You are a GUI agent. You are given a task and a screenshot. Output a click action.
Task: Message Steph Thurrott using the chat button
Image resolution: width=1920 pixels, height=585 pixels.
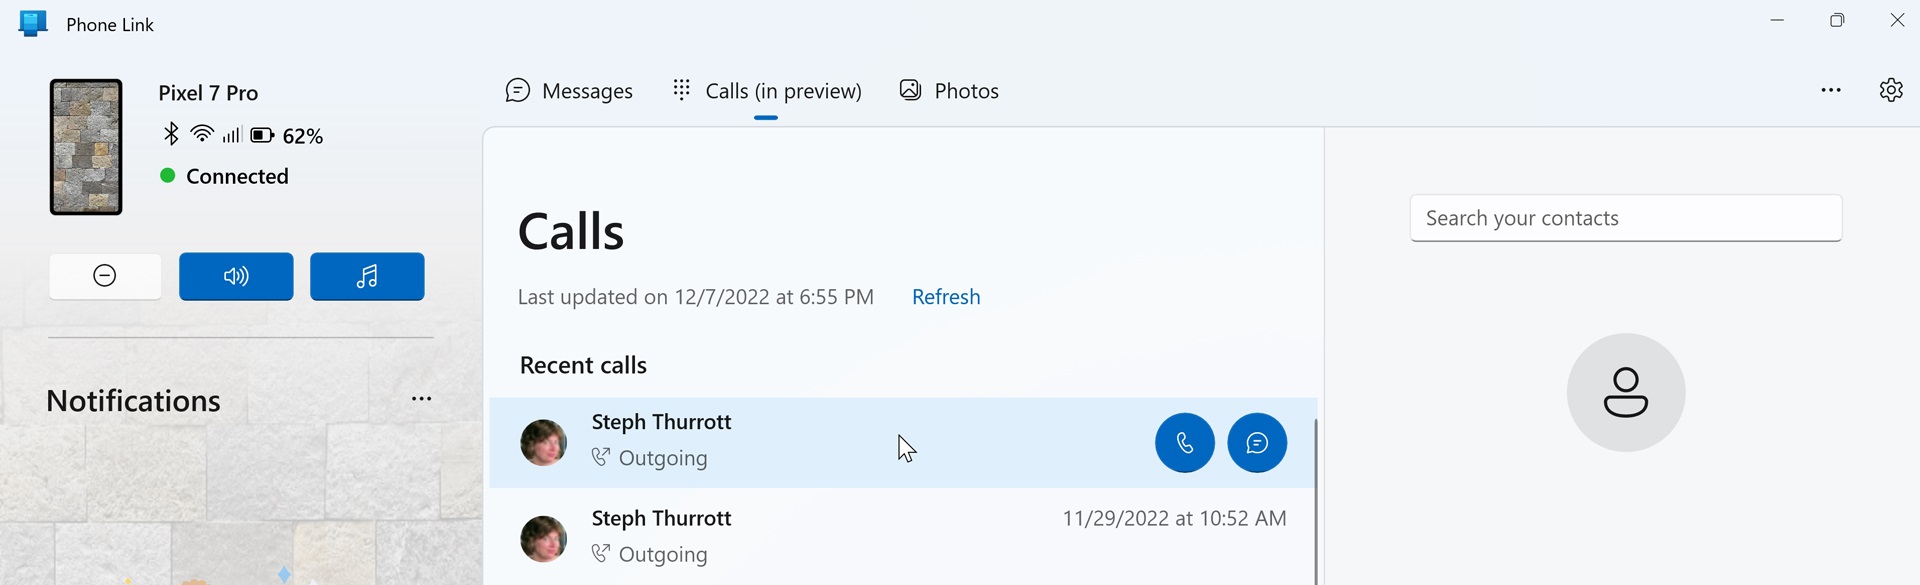(x=1257, y=442)
